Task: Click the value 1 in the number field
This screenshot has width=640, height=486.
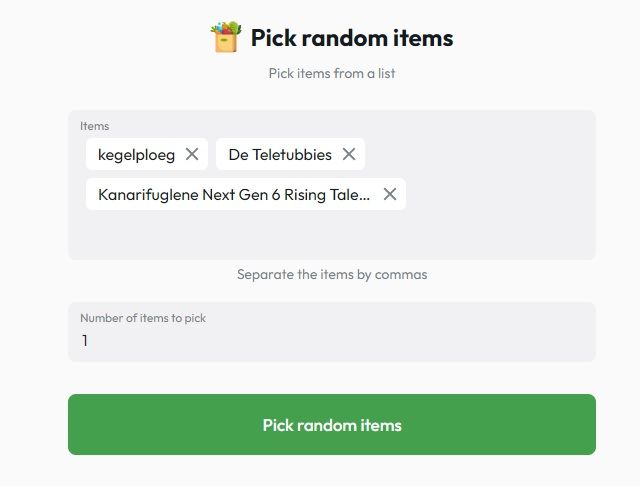Action: [85, 340]
